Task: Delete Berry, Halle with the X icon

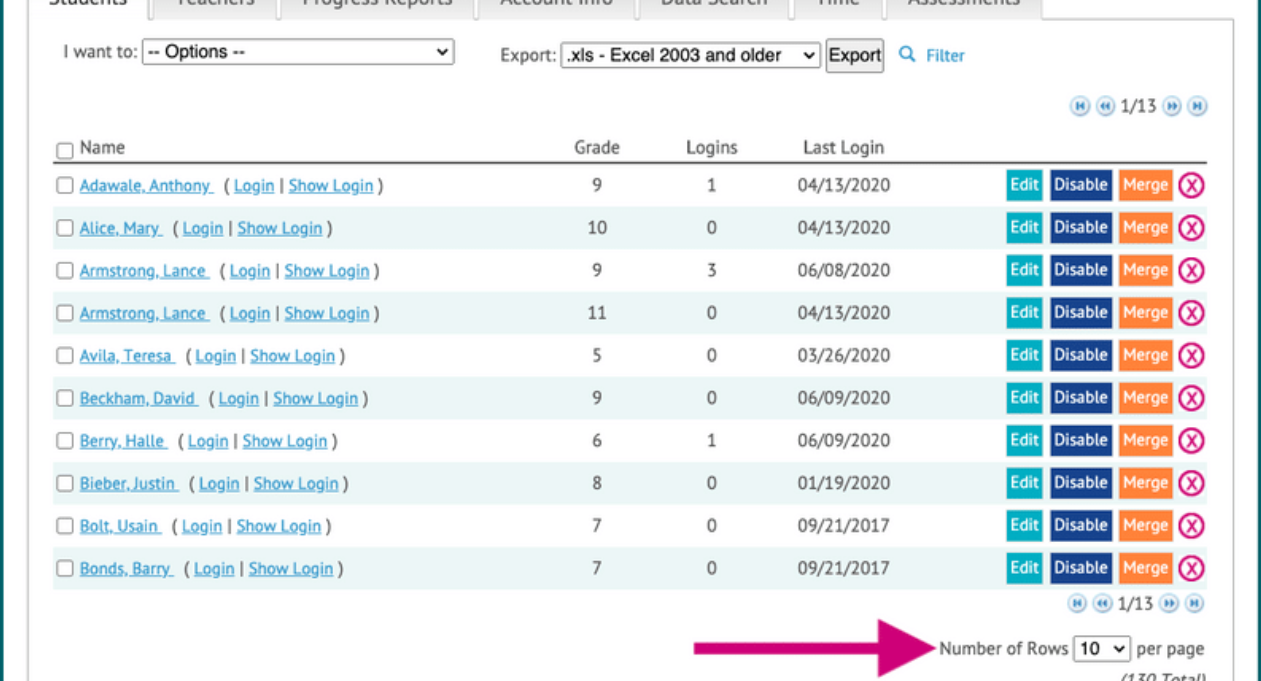Action: tap(1191, 440)
